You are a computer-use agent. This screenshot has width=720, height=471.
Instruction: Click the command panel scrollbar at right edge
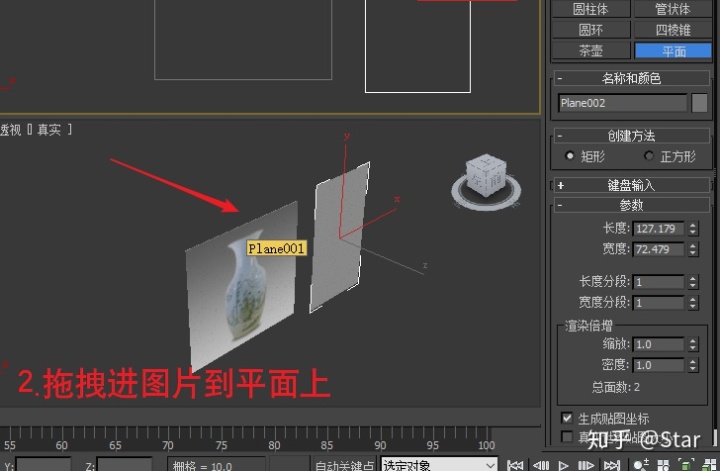pos(715,437)
